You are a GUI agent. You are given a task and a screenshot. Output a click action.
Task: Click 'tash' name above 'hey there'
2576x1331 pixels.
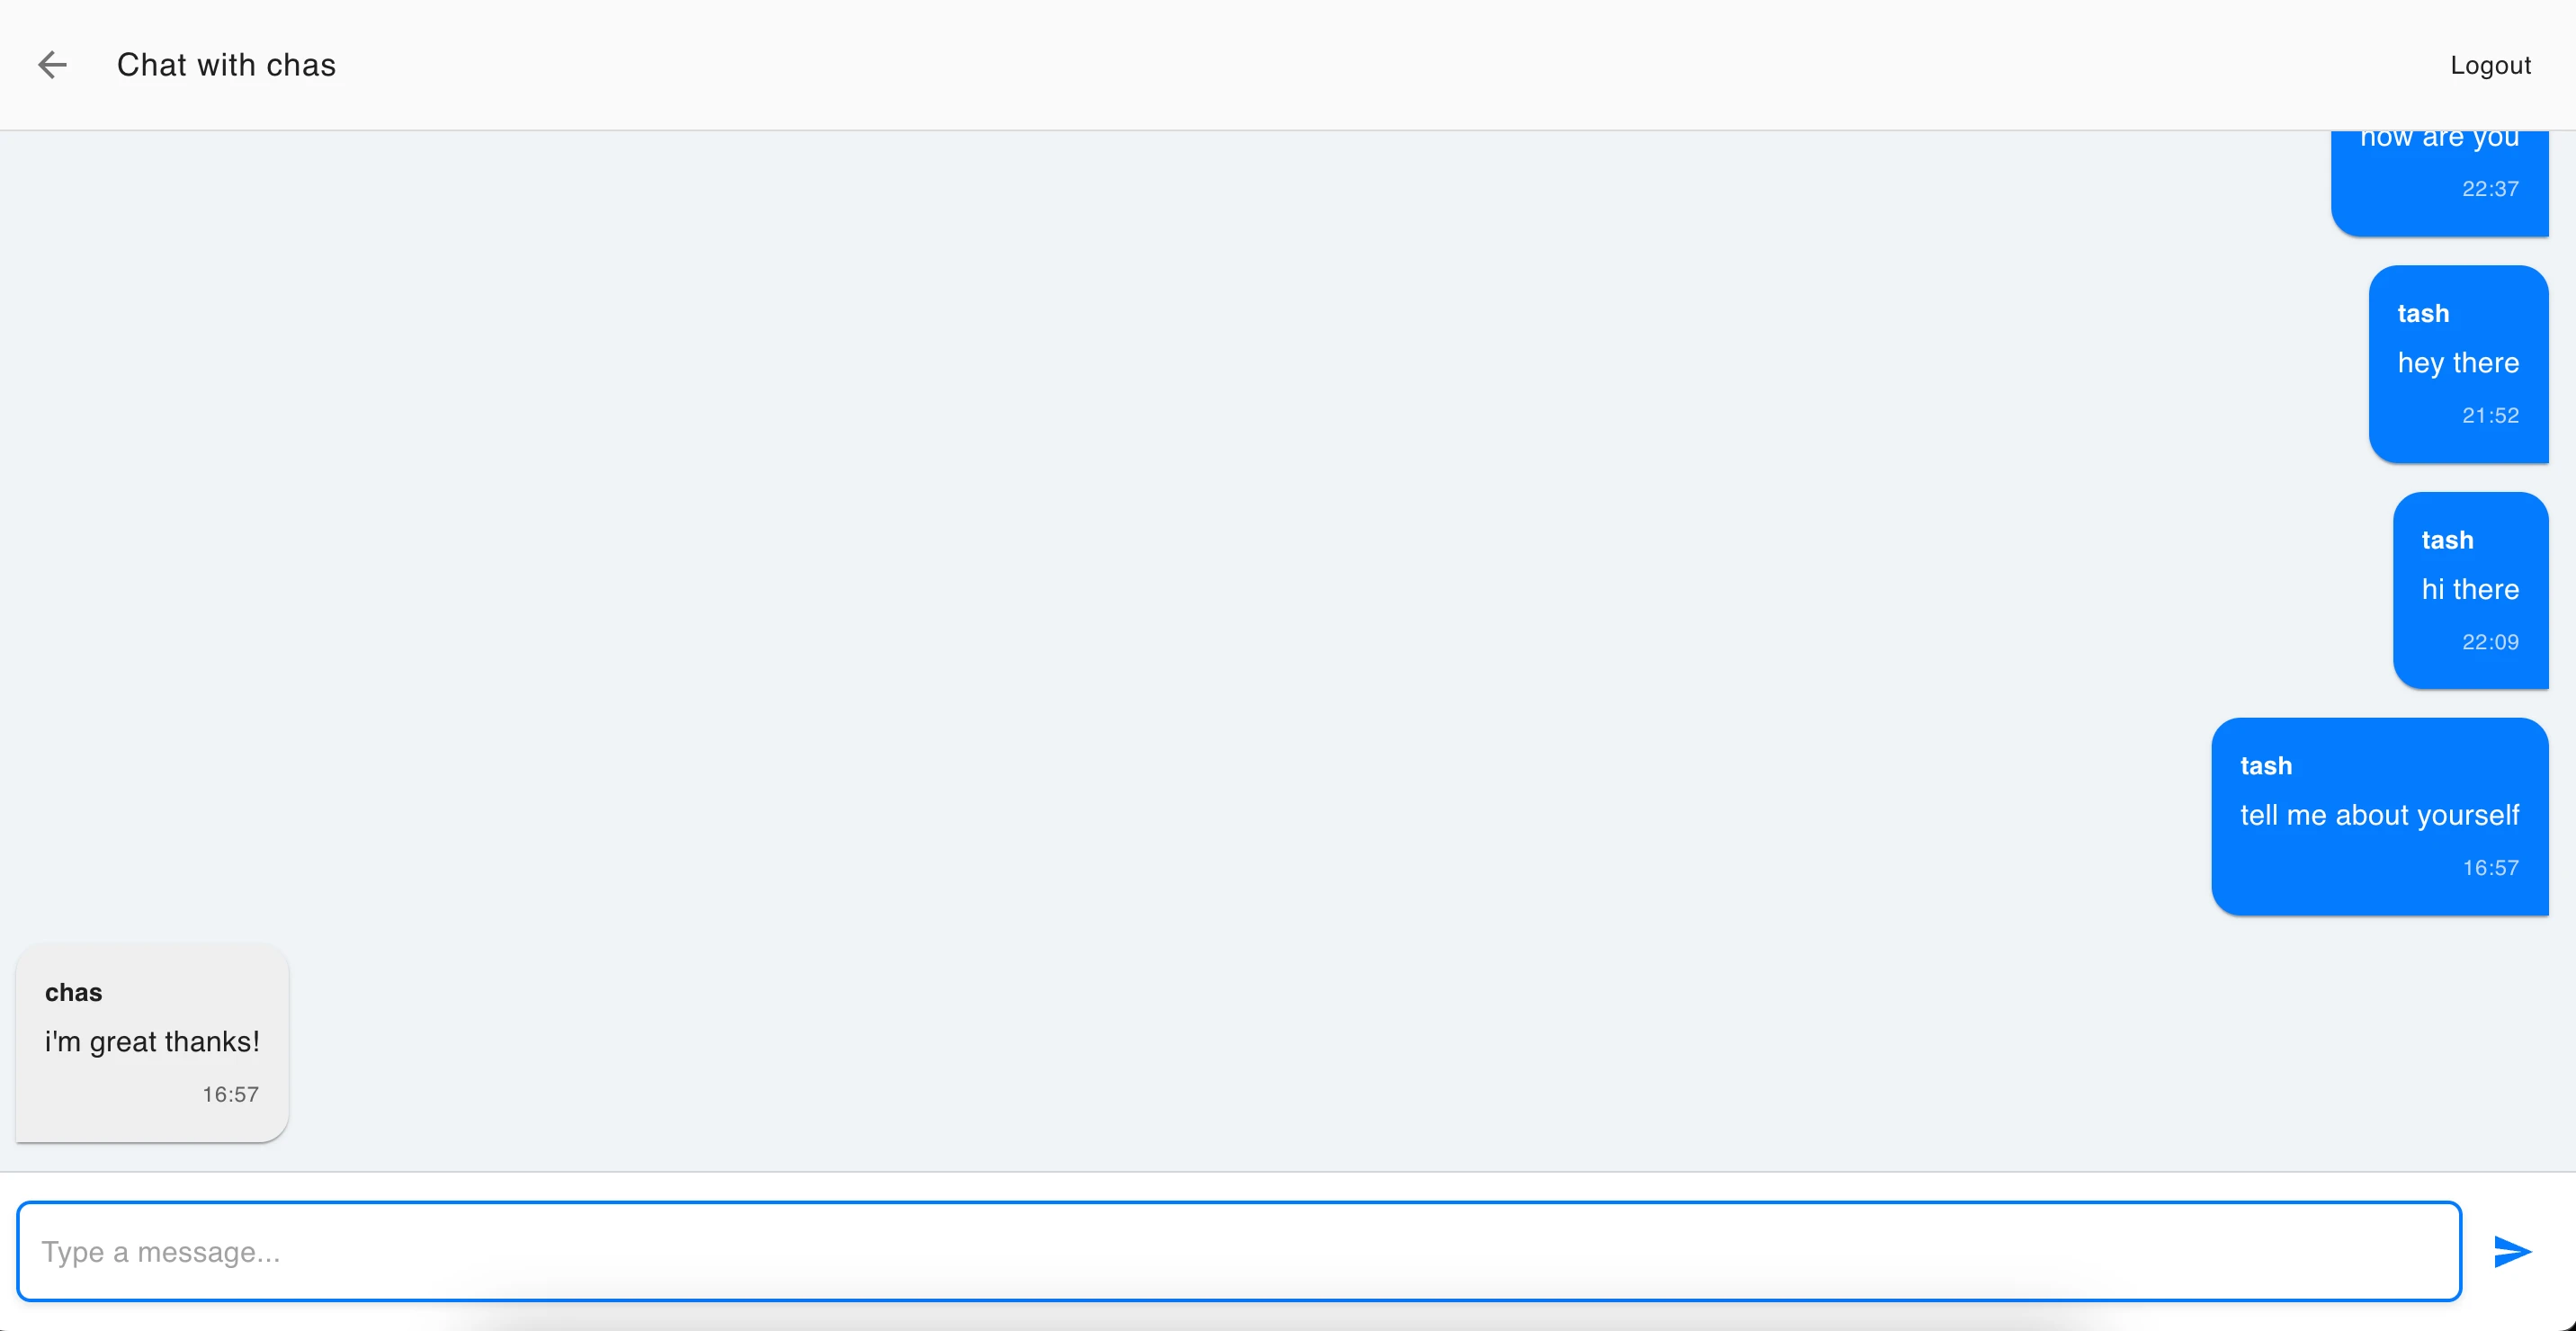(x=2423, y=313)
